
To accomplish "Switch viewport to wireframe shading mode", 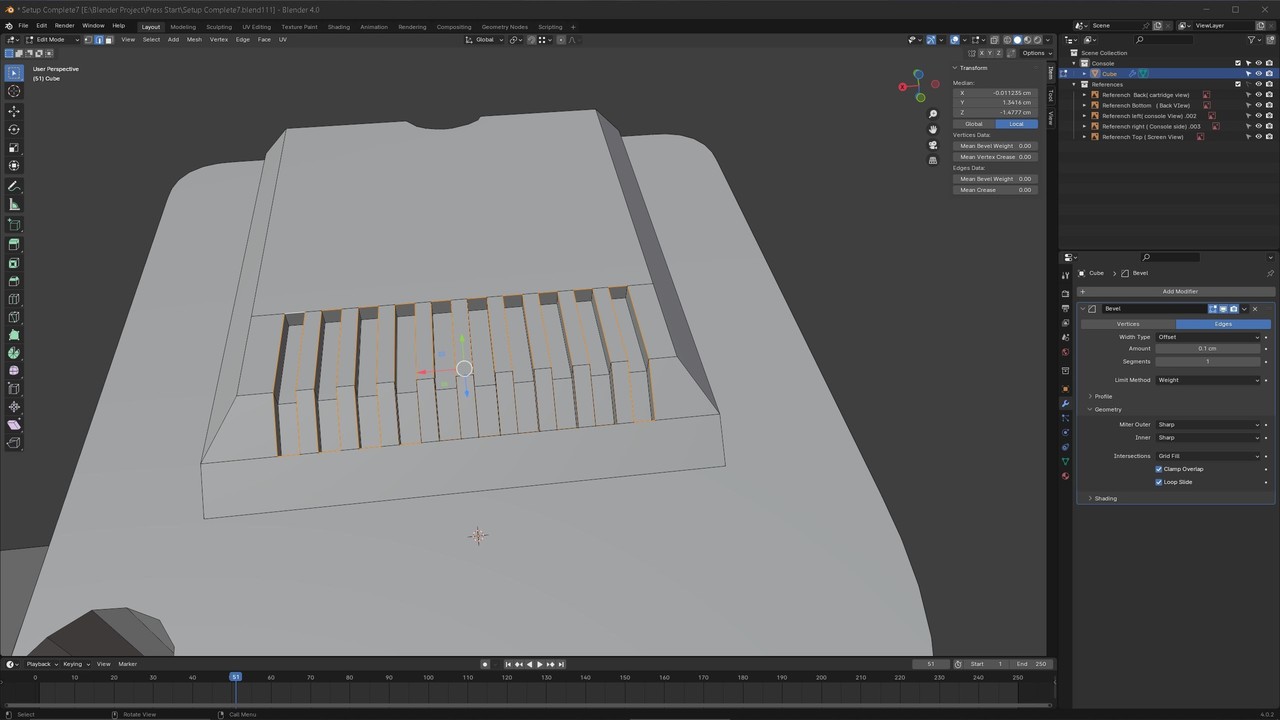I will click(1008, 40).
